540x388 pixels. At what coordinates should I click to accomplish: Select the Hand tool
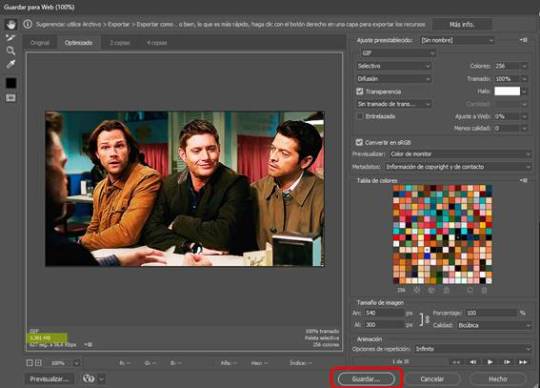tap(11, 25)
